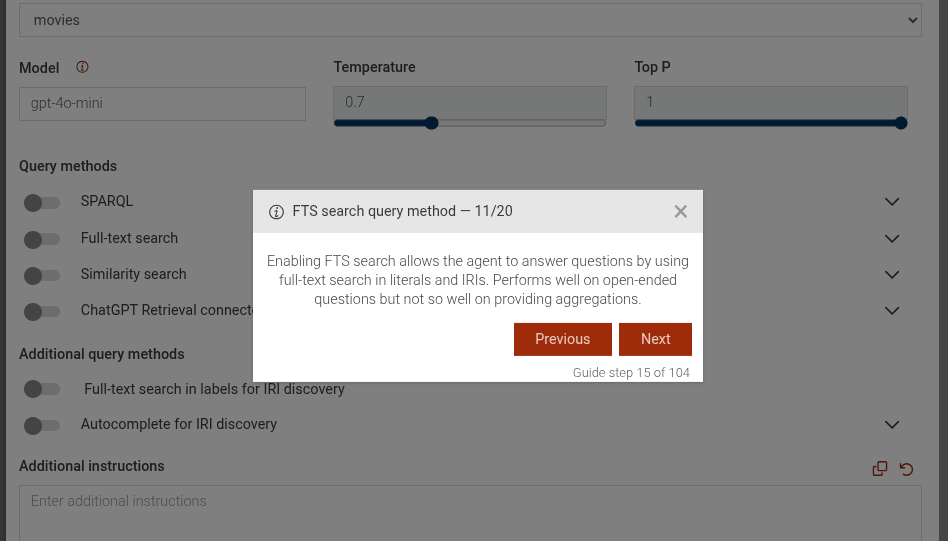Click the Model info icon
The width and height of the screenshot is (948, 541).
pyautogui.click(x=82, y=67)
